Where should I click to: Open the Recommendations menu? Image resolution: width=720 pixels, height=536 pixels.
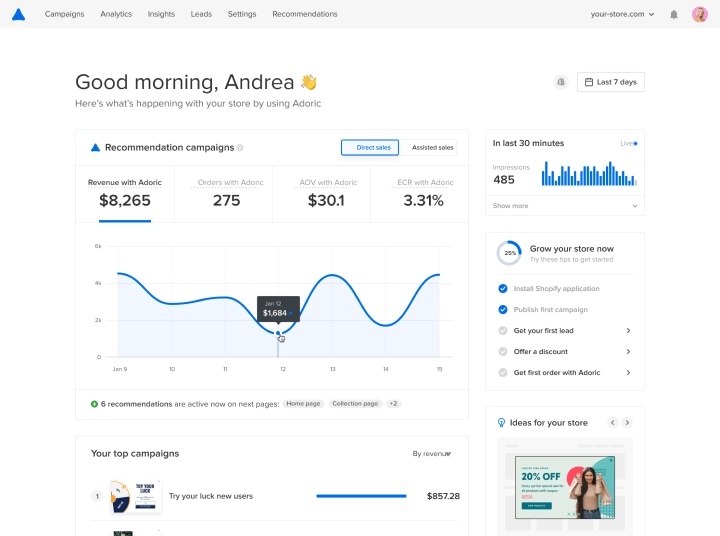tap(305, 14)
